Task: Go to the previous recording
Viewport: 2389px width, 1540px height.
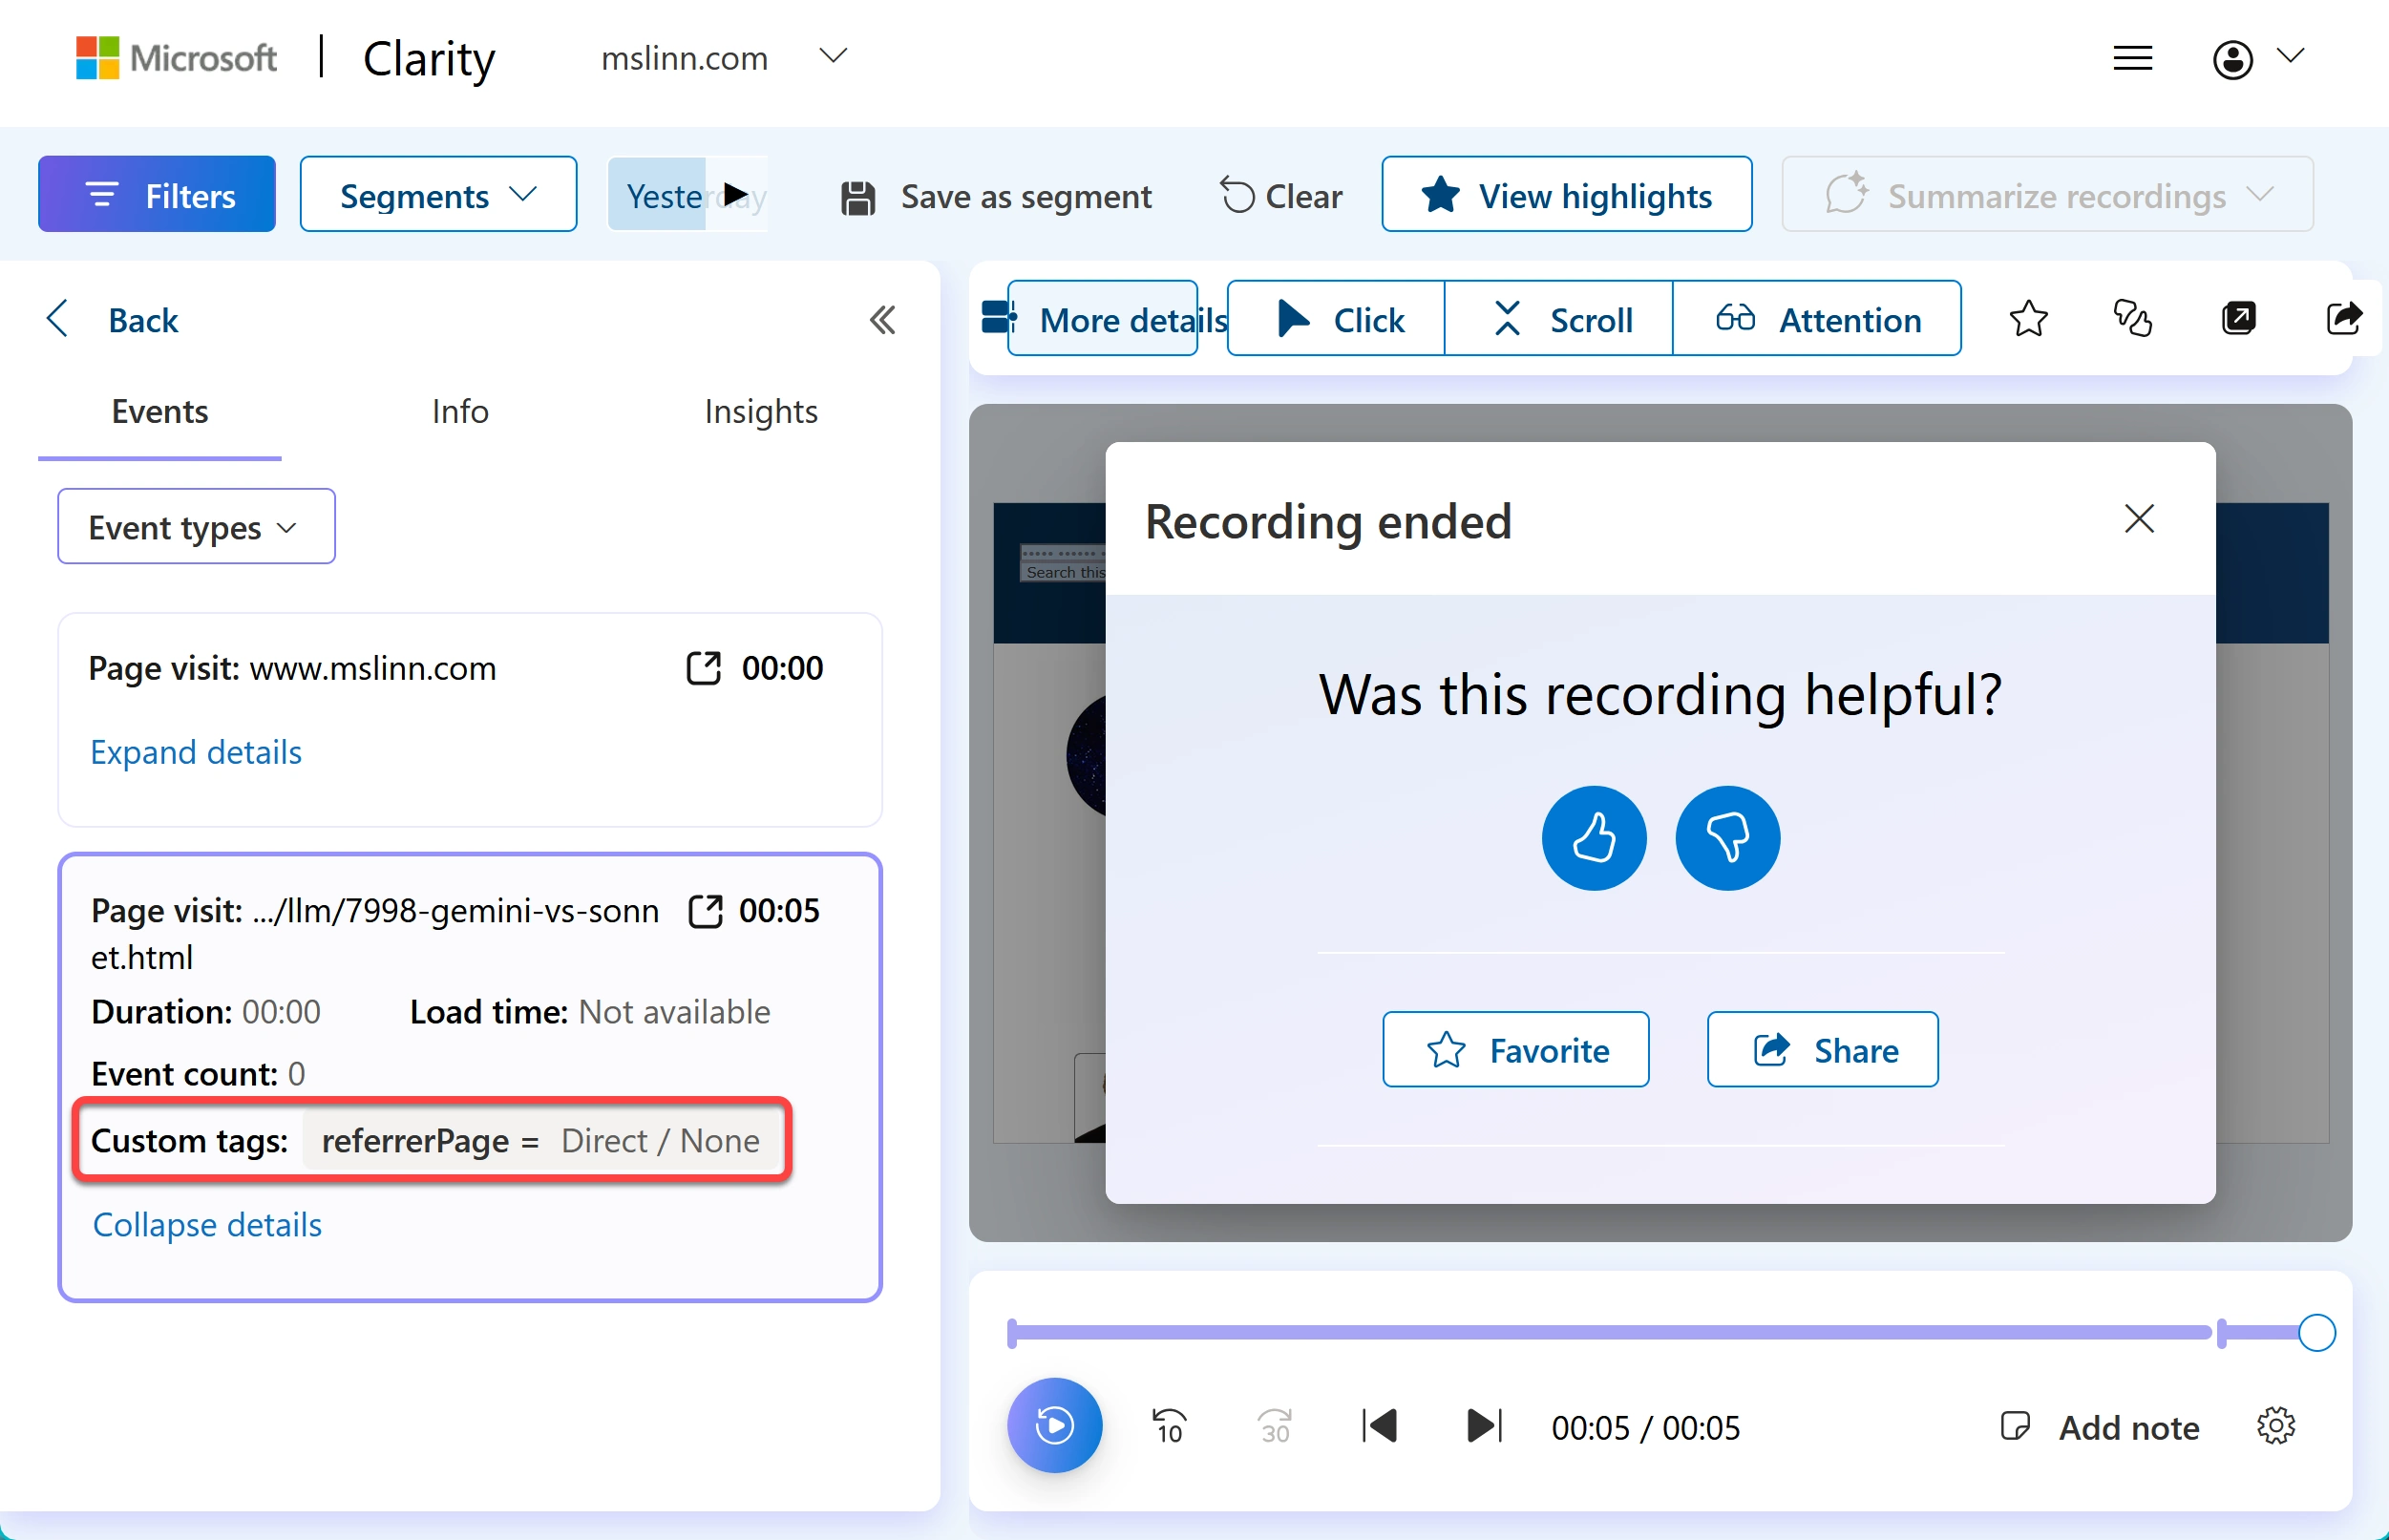Action: (1379, 1426)
